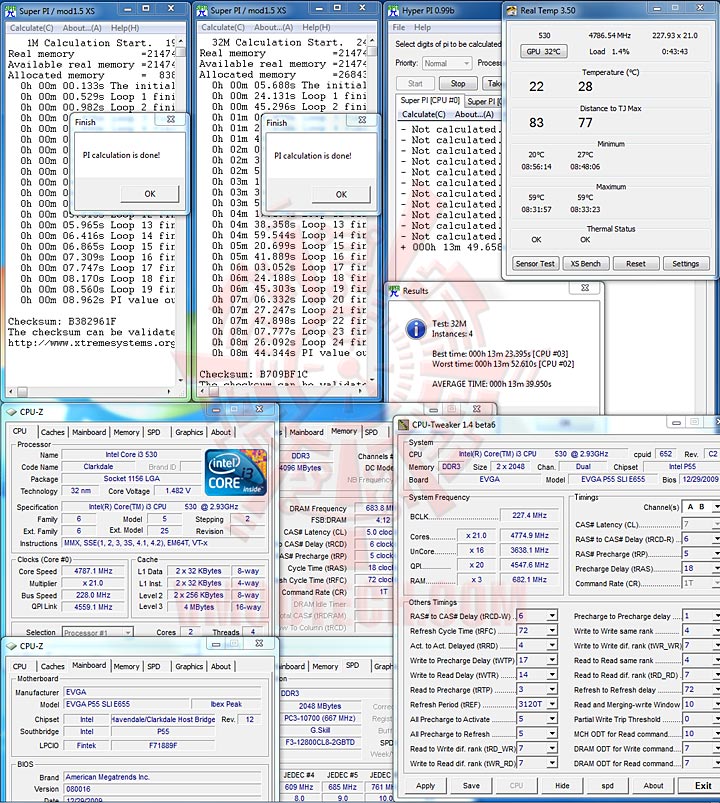Click the Intel Core i3 inside logo
Screen dimensions: 720x803
(x=236, y=472)
